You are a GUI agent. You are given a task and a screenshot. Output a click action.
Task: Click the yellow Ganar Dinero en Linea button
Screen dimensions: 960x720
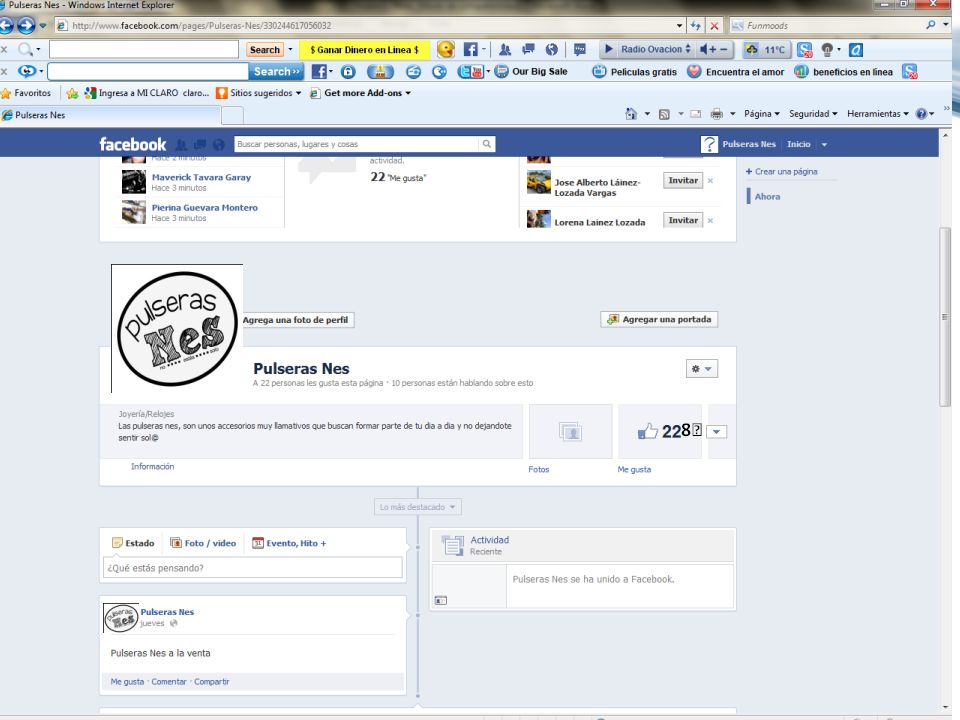[x=364, y=50]
